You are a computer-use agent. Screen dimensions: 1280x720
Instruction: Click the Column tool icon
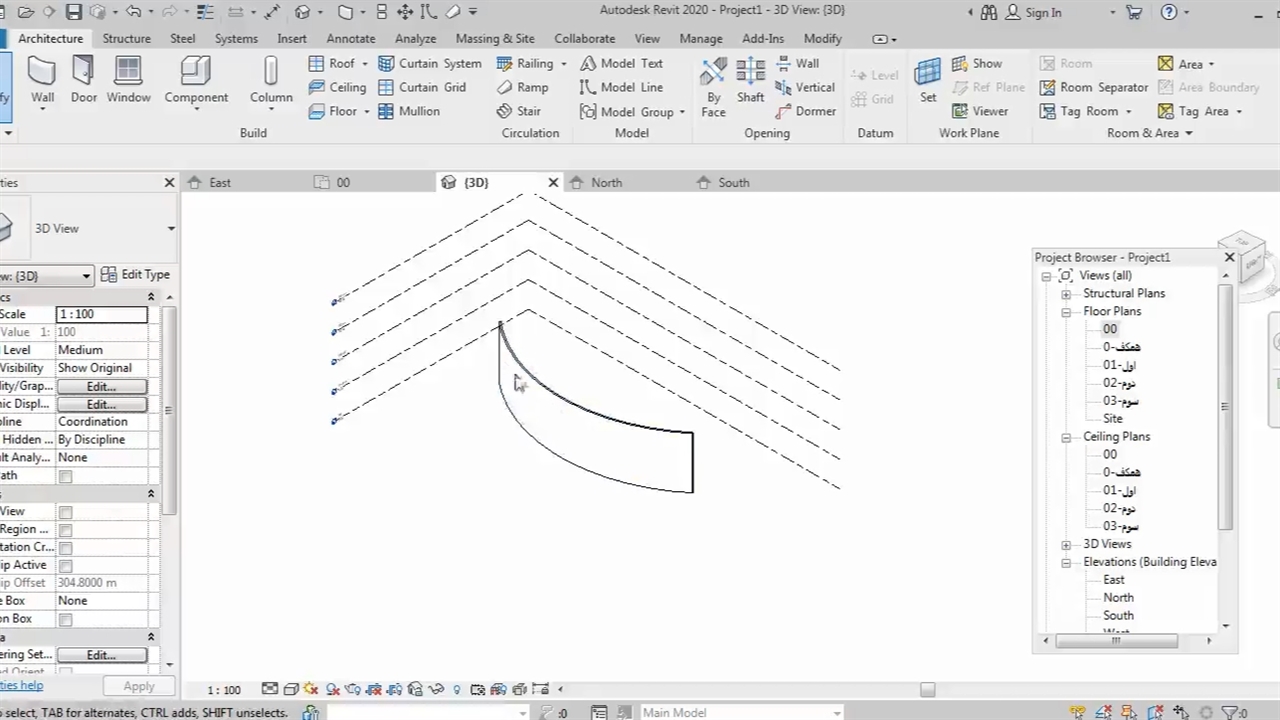pos(271,72)
